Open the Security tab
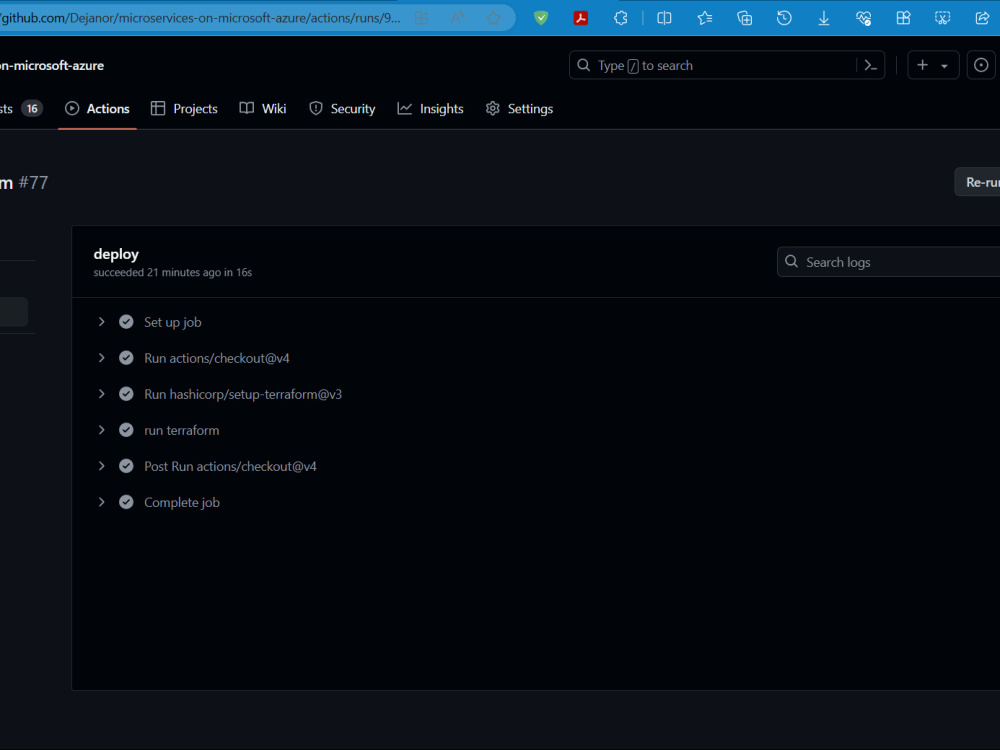The image size is (1000, 750). coord(342,109)
